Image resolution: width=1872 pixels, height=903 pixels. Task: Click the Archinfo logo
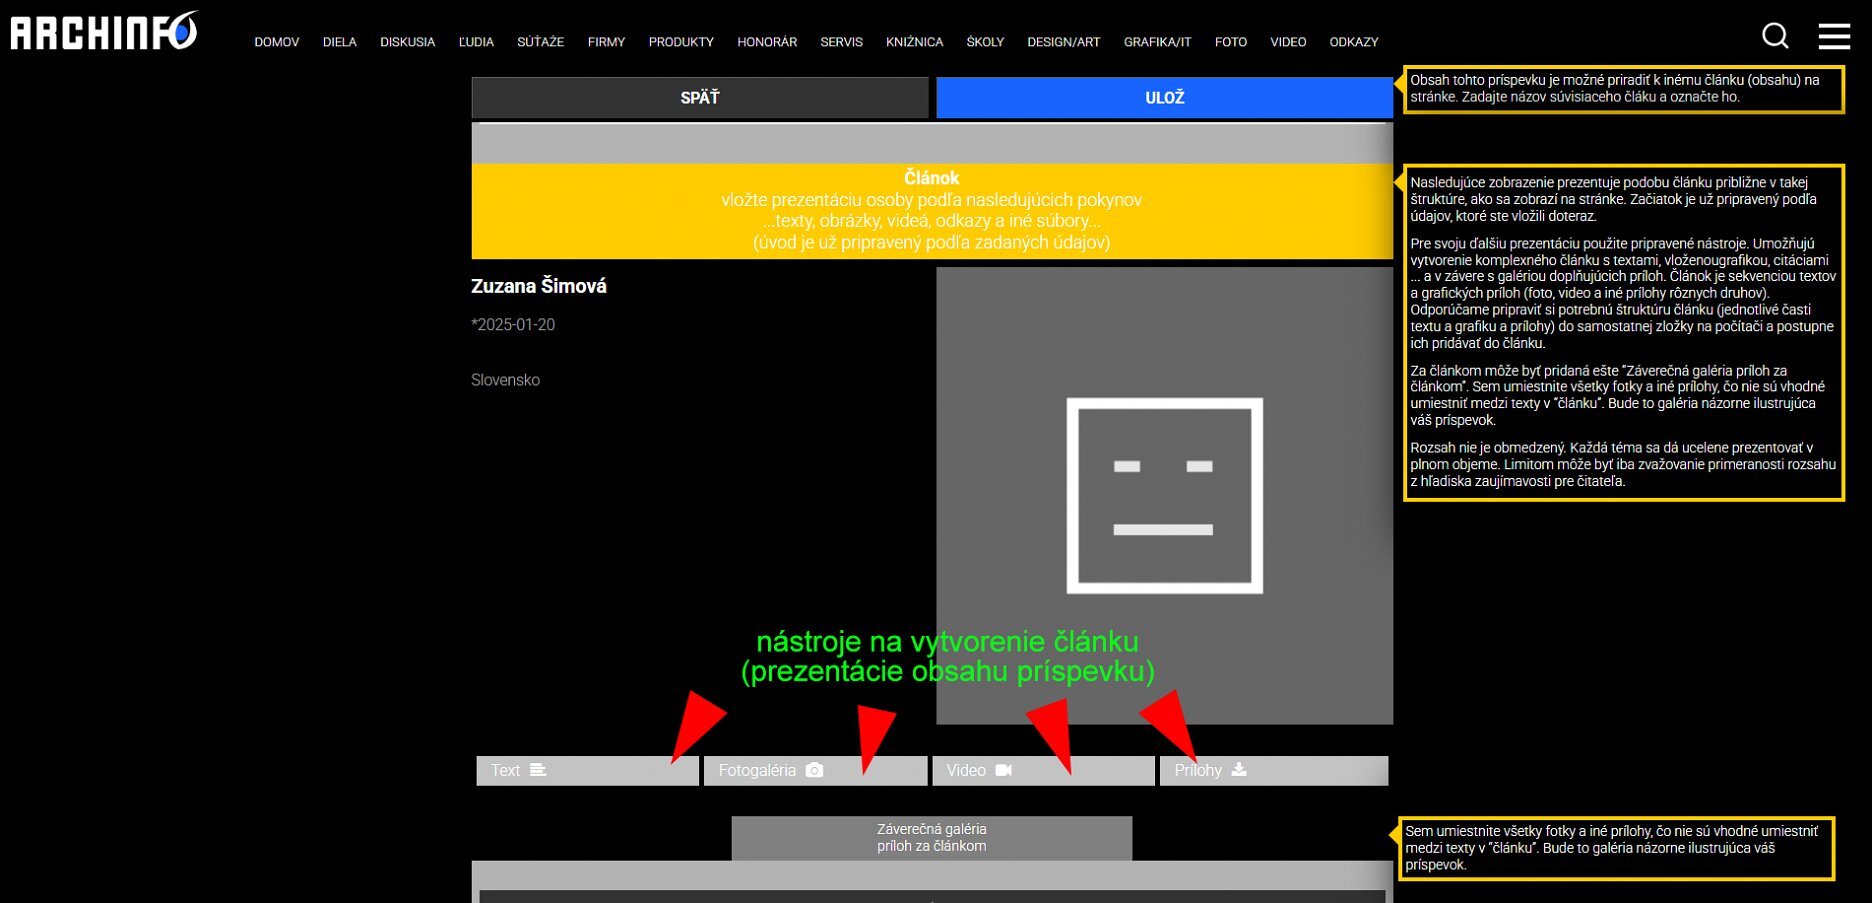(104, 32)
